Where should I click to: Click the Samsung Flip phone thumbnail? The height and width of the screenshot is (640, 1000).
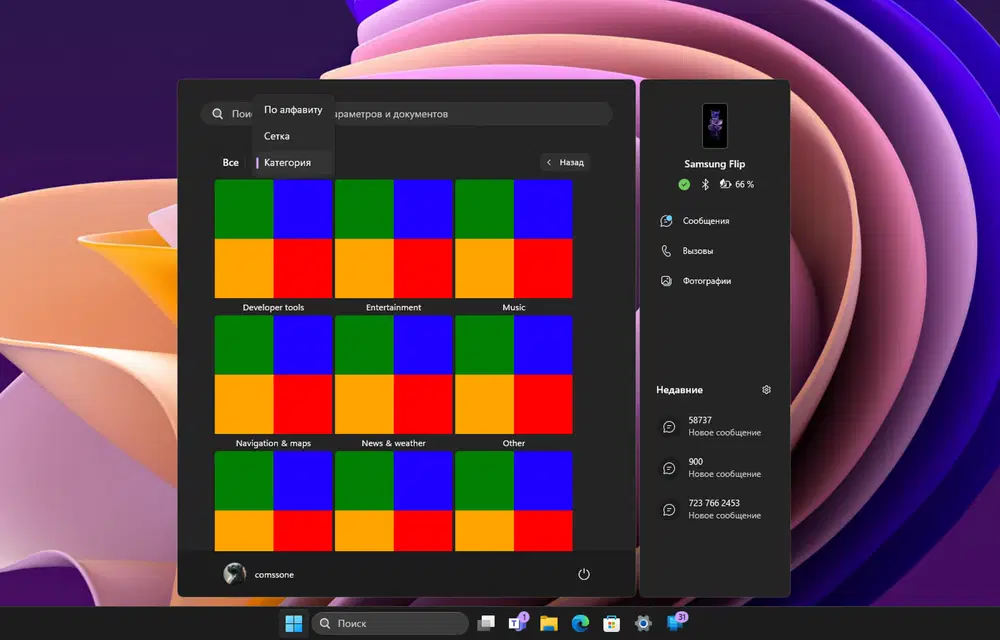point(714,126)
